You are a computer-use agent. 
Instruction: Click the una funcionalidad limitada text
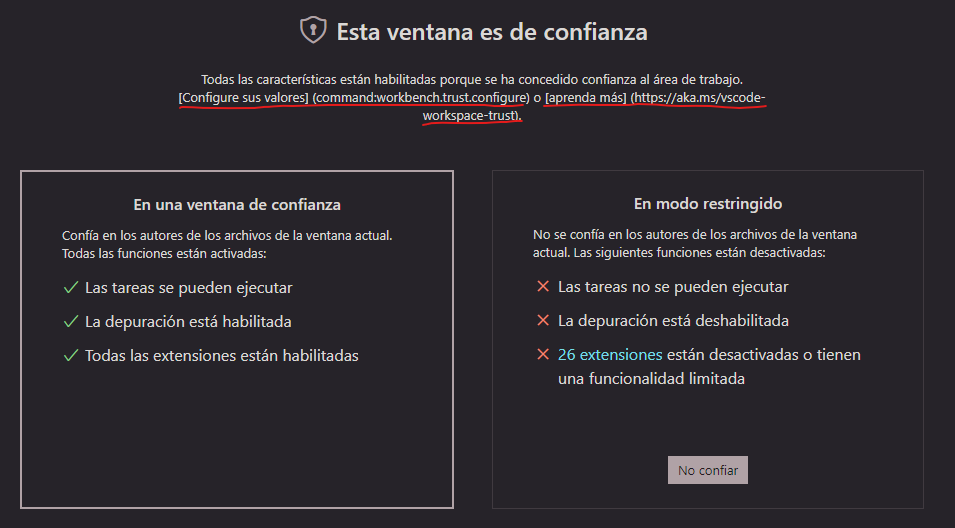coord(651,379)
